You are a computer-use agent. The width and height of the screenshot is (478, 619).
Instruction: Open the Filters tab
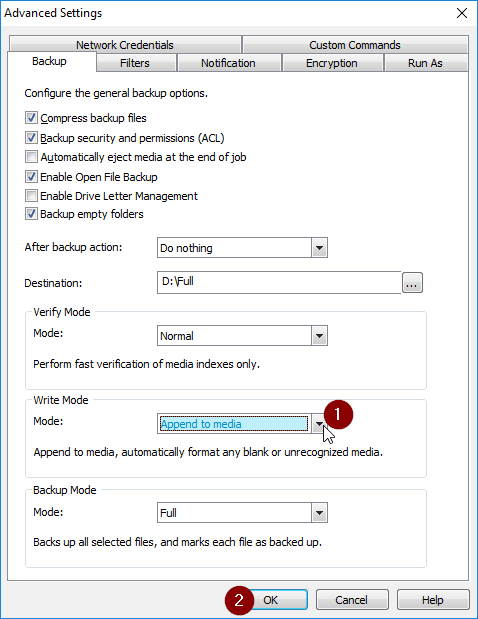click(x=136, y=63)
